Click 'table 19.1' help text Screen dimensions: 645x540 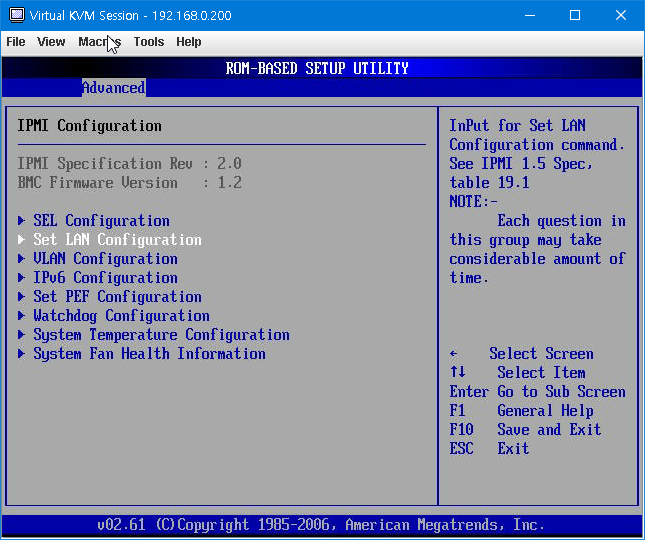click(490, 183)
